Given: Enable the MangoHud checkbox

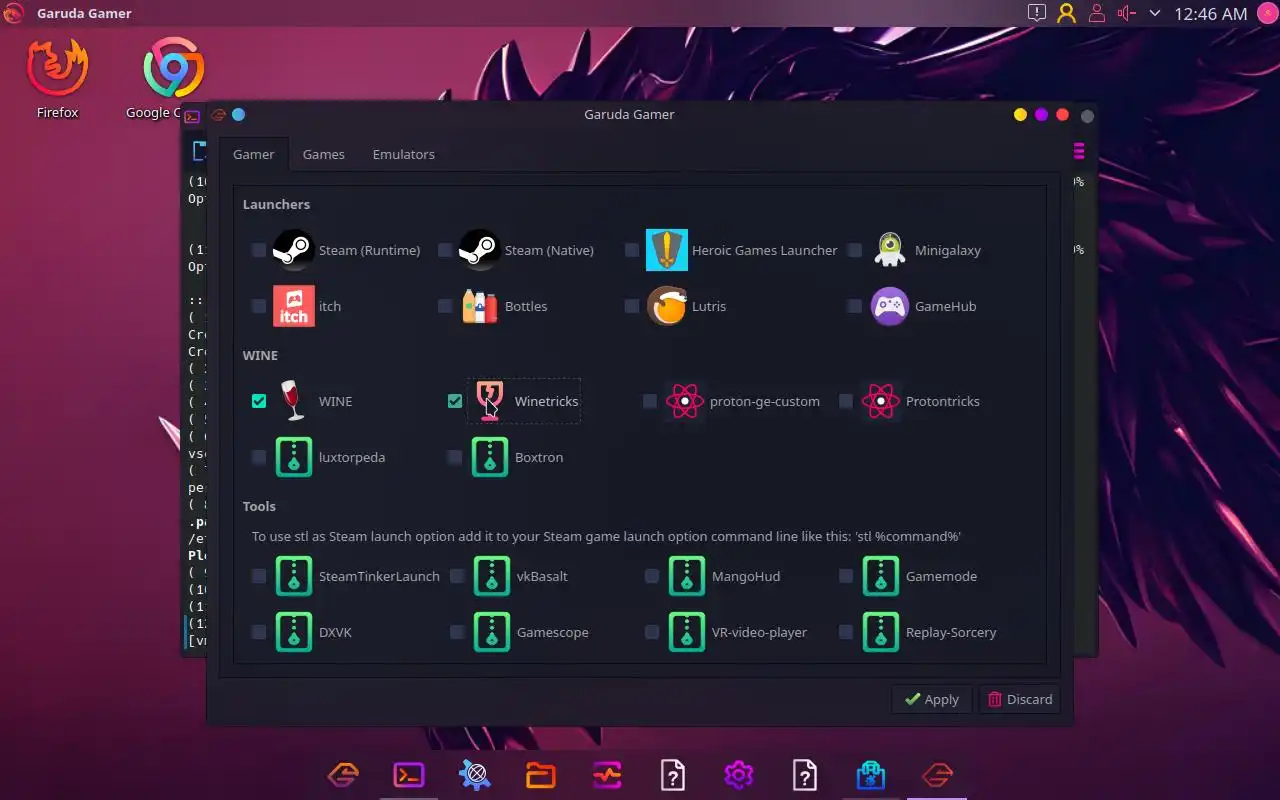Looking at the screenshot, I should [652, 576].
